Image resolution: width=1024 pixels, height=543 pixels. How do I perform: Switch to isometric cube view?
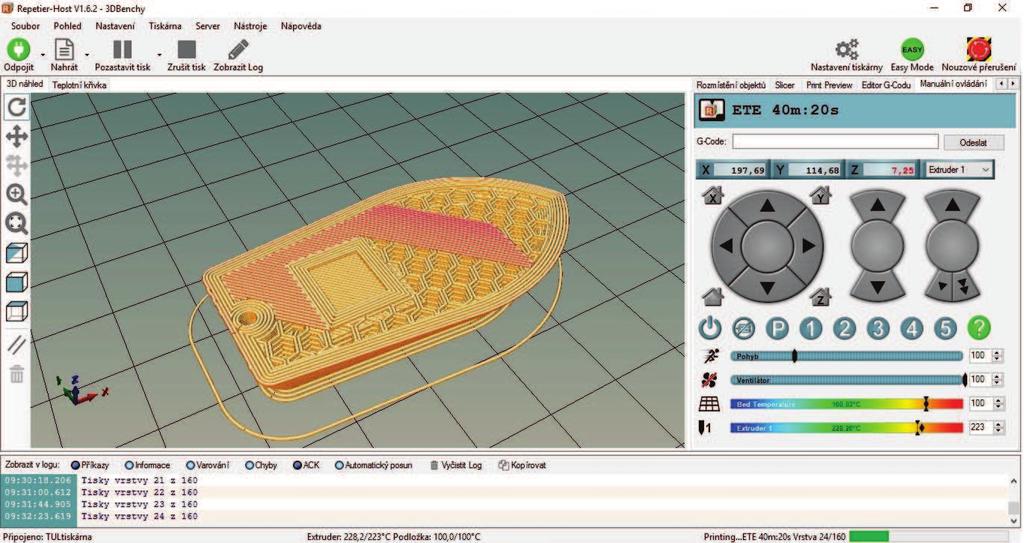click(x=16, y=253)
